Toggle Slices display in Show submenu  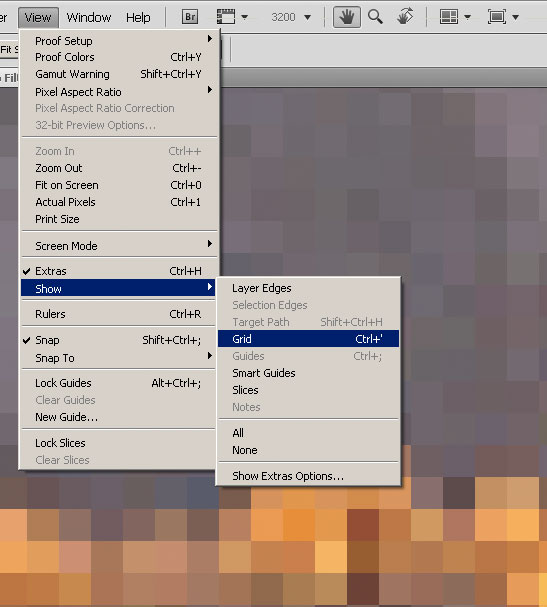click(x=309, y=390)
